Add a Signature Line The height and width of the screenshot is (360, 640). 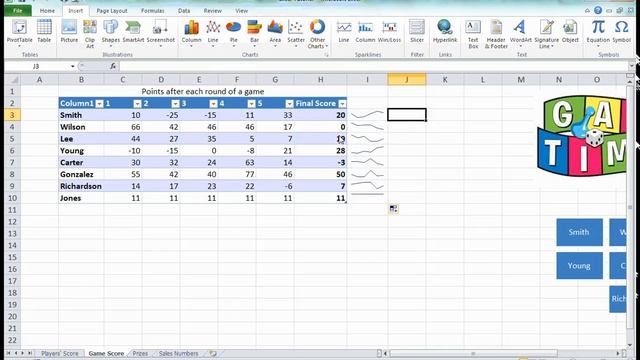click(547, 33)
